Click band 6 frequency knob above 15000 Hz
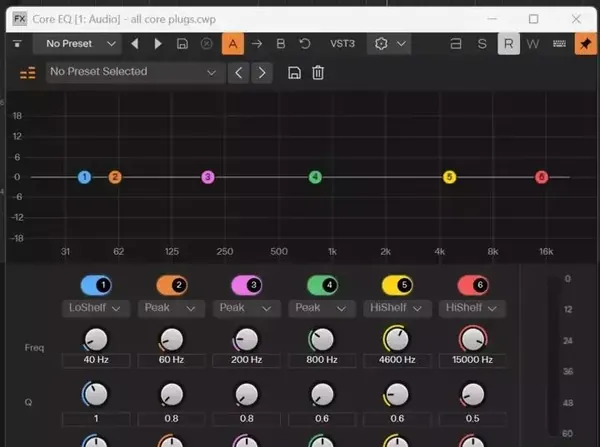 point(473,339)
